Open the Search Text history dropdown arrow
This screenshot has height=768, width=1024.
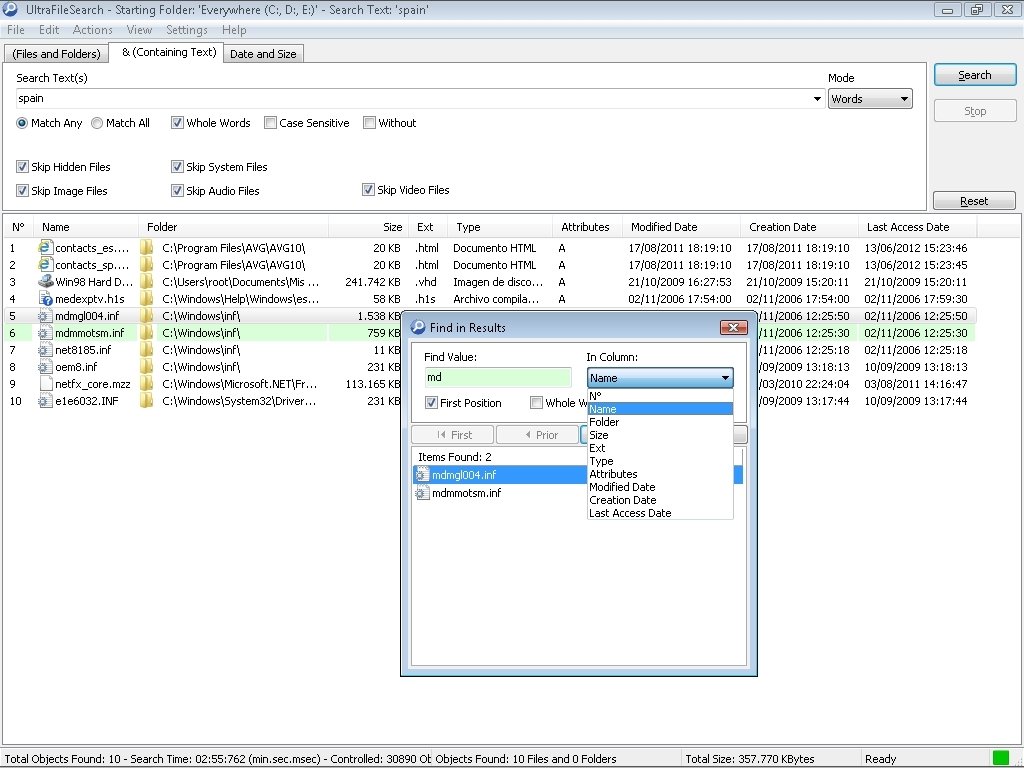click(817, 99)
